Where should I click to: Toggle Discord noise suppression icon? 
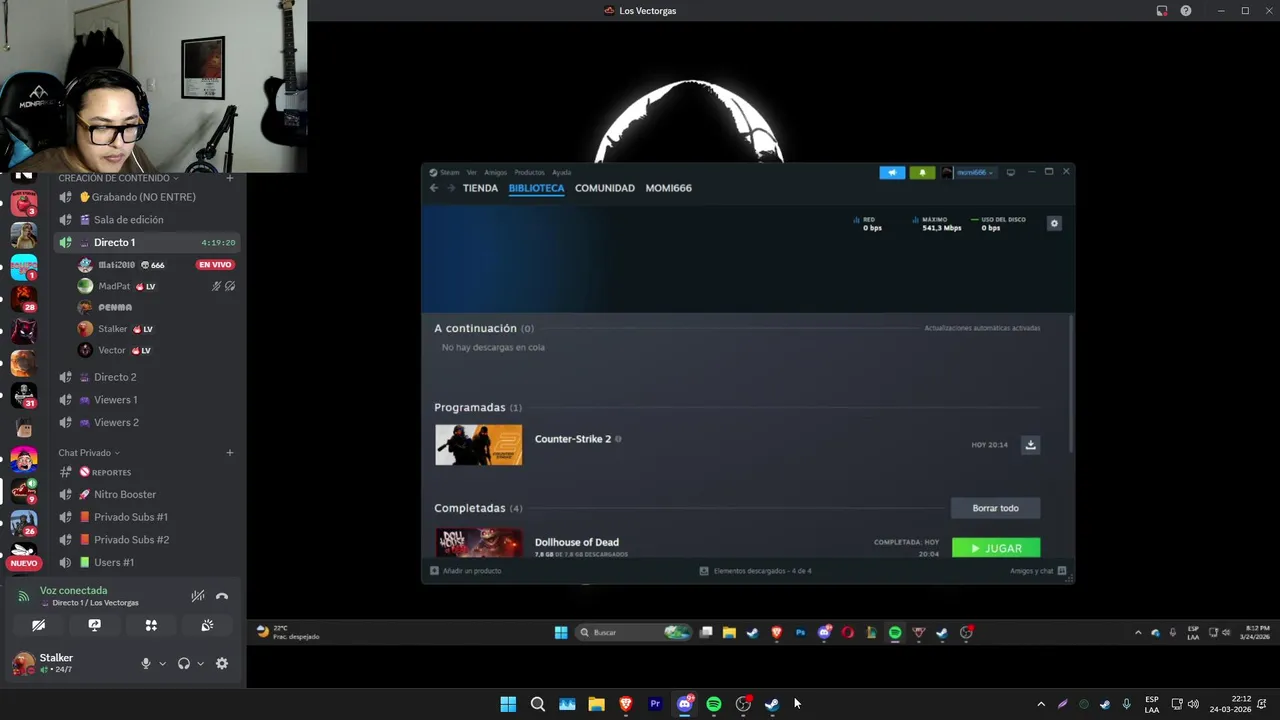[198, 596]
